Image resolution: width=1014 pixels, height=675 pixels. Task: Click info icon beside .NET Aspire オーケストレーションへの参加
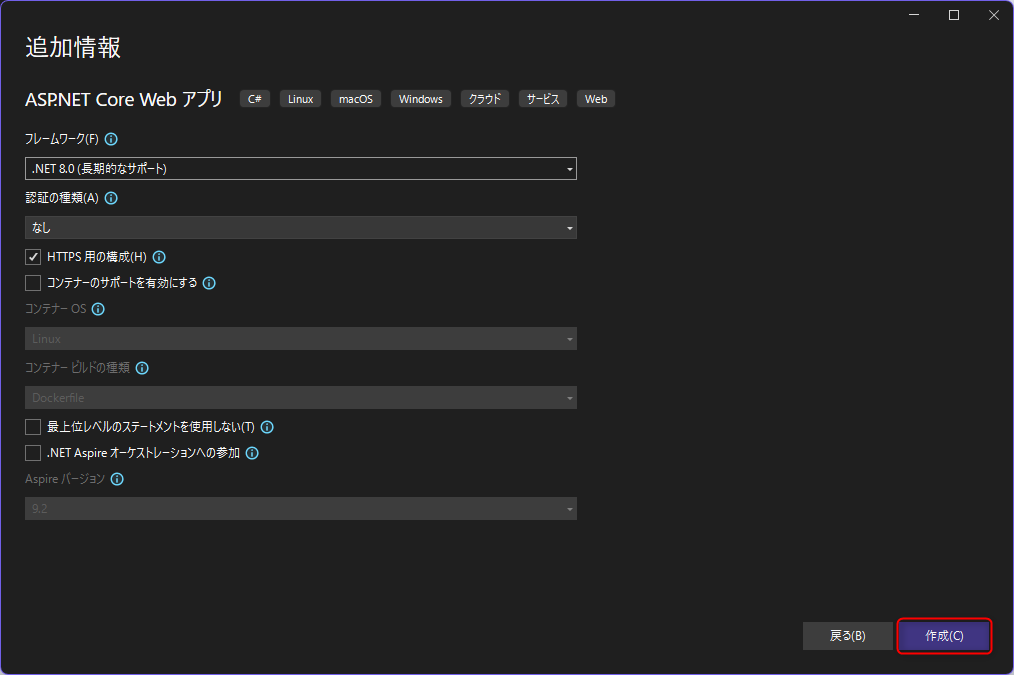(x=252, y=453)
